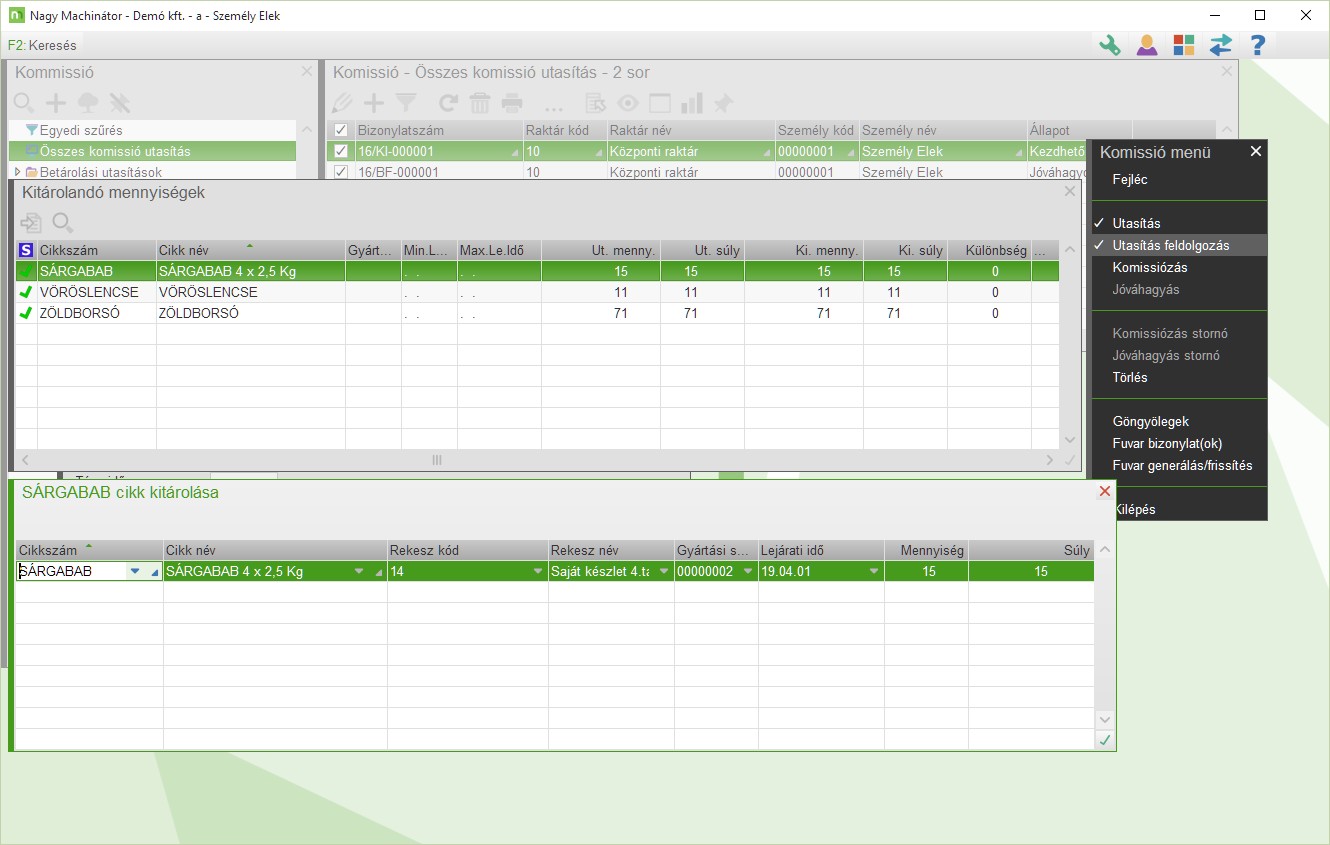Toggle checkbox for row 16/KI-000001
Viewport: 1330px width, 845px height.
(x=341, y=151)
